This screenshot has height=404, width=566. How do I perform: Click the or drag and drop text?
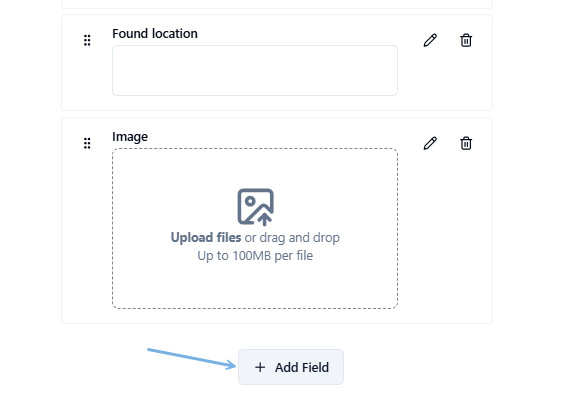pyautogui.click(x=292, y=238)
